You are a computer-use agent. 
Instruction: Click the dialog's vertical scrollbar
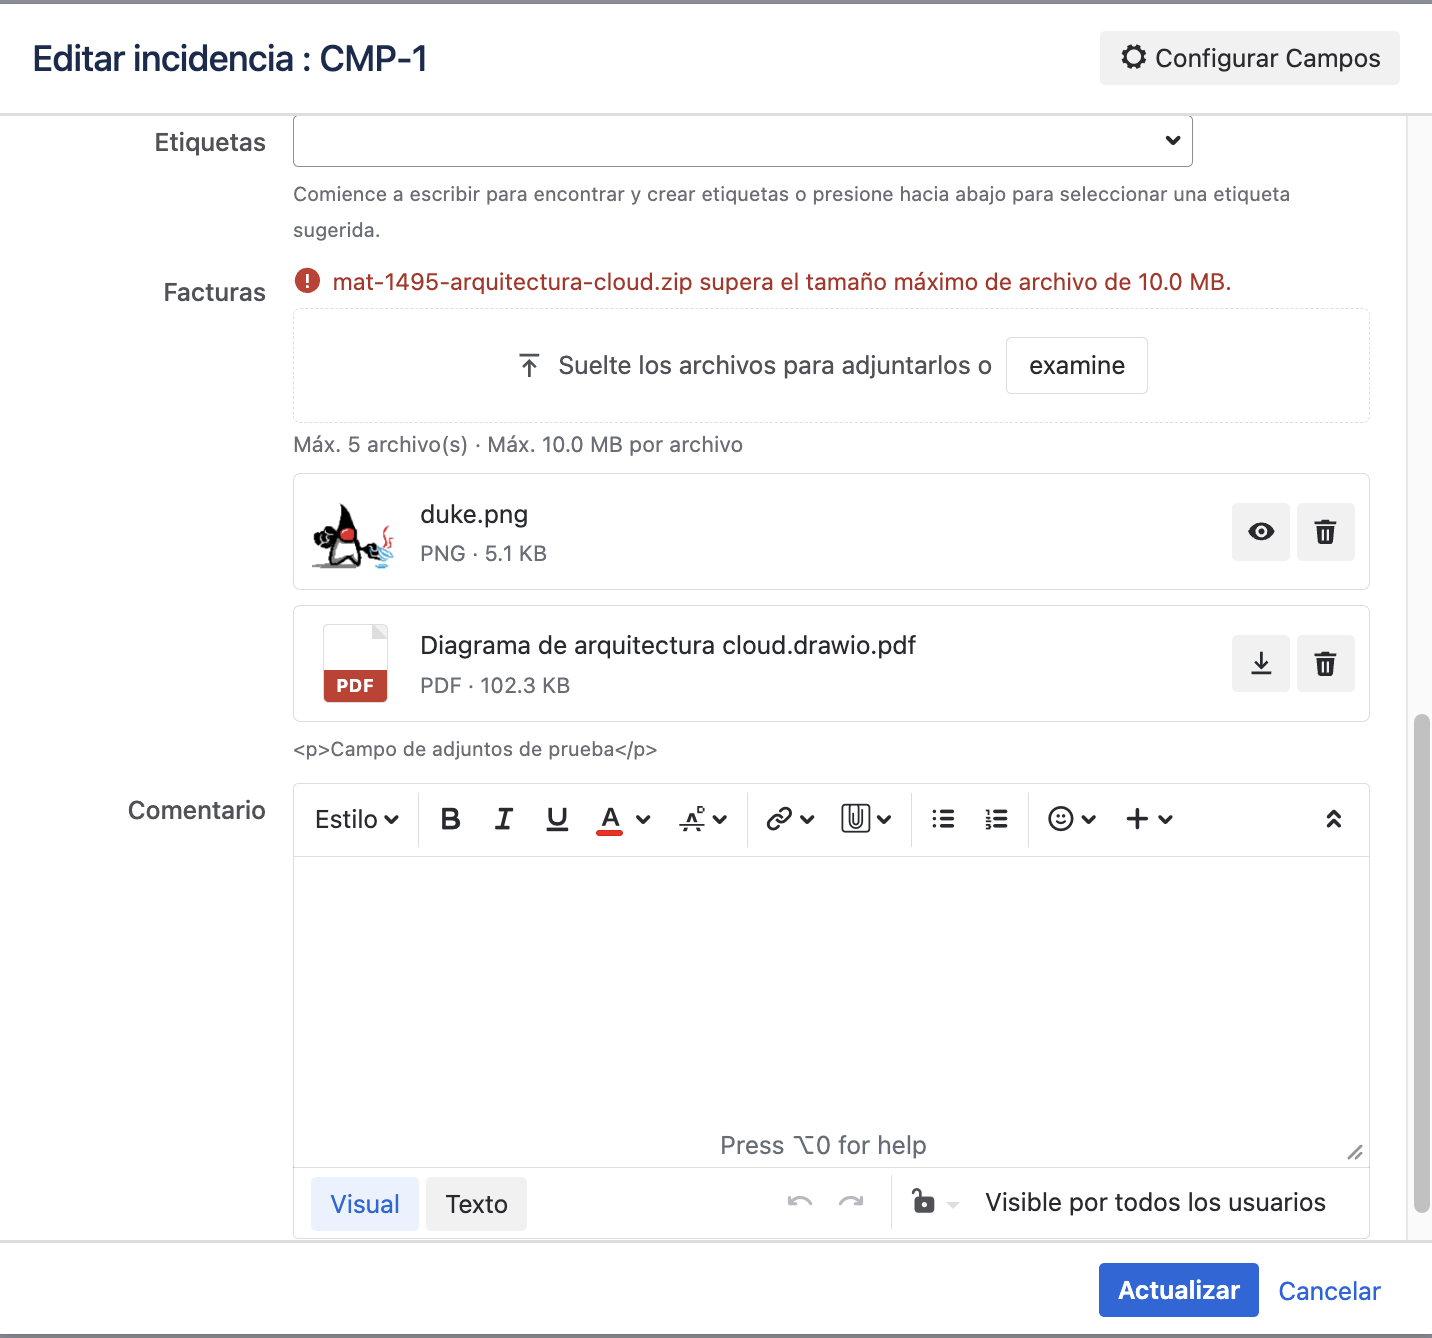(1422, 964)
